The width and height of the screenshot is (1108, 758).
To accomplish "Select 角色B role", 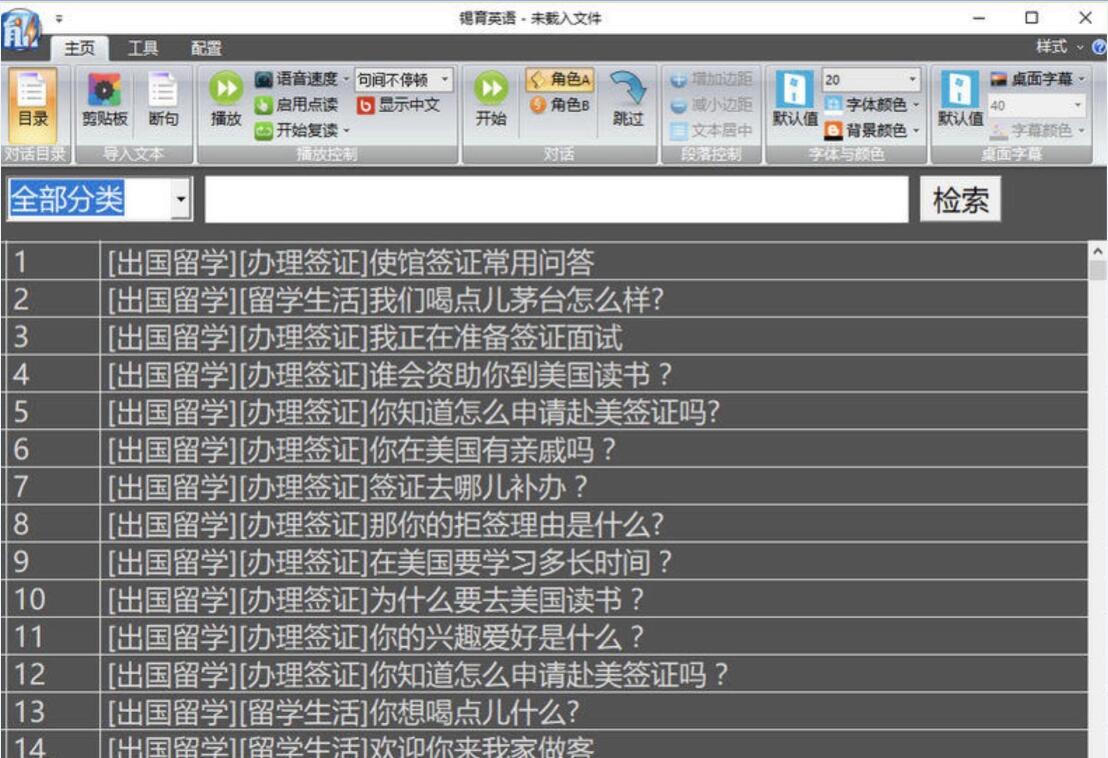I will point(560,105).
